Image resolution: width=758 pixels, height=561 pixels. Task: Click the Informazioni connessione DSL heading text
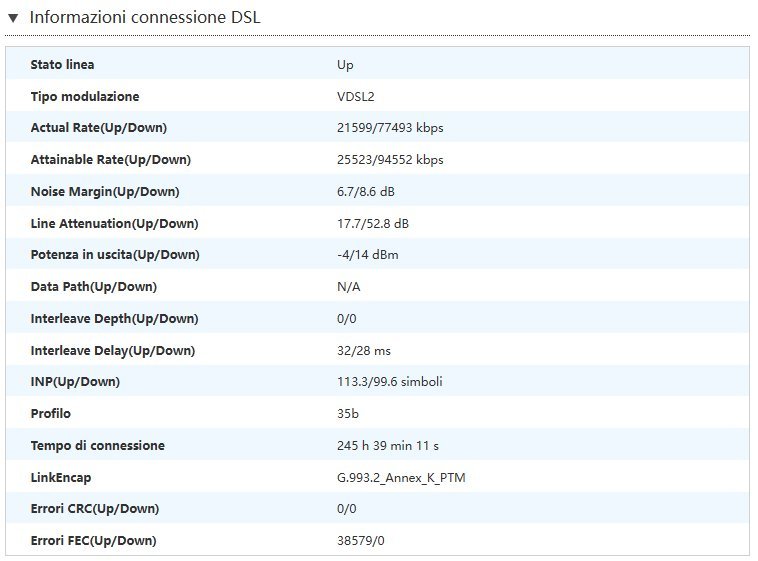[x=145, y=18]
